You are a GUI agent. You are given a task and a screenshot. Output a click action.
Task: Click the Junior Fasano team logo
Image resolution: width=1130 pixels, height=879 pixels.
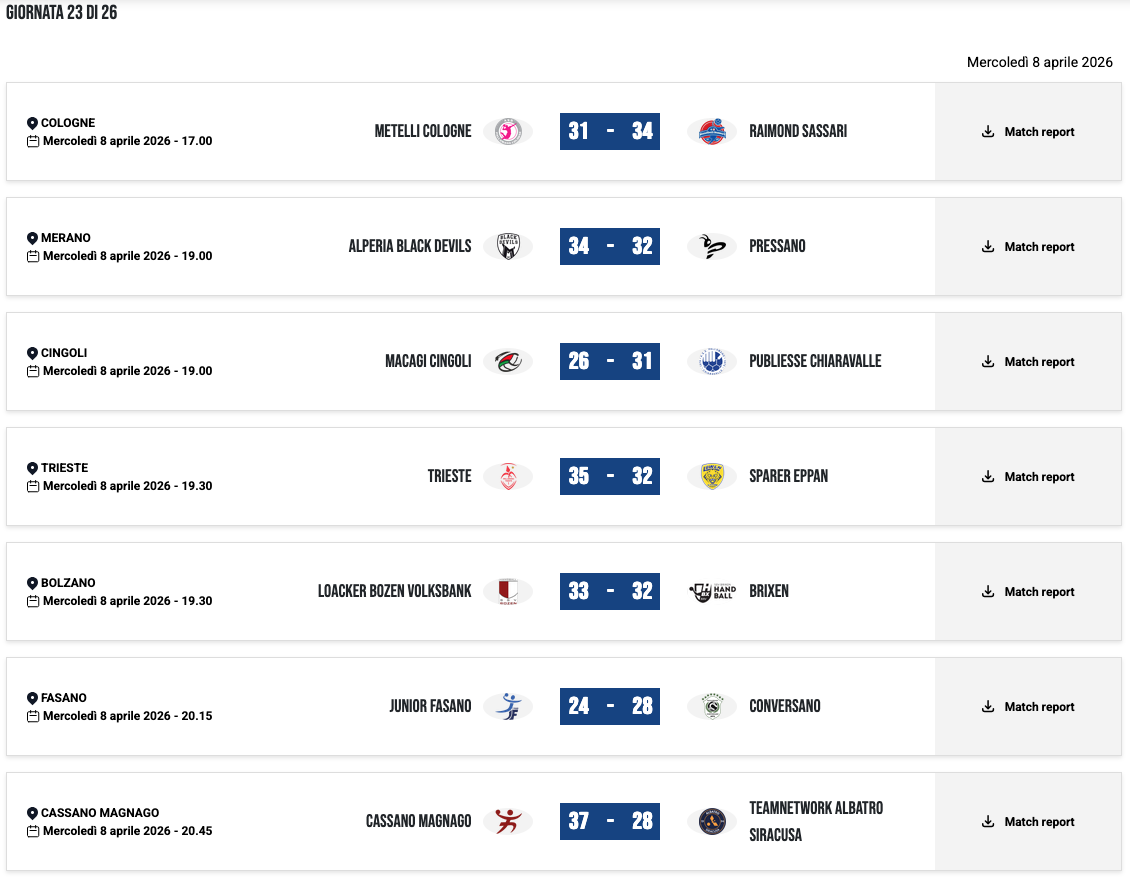point(507,706)
